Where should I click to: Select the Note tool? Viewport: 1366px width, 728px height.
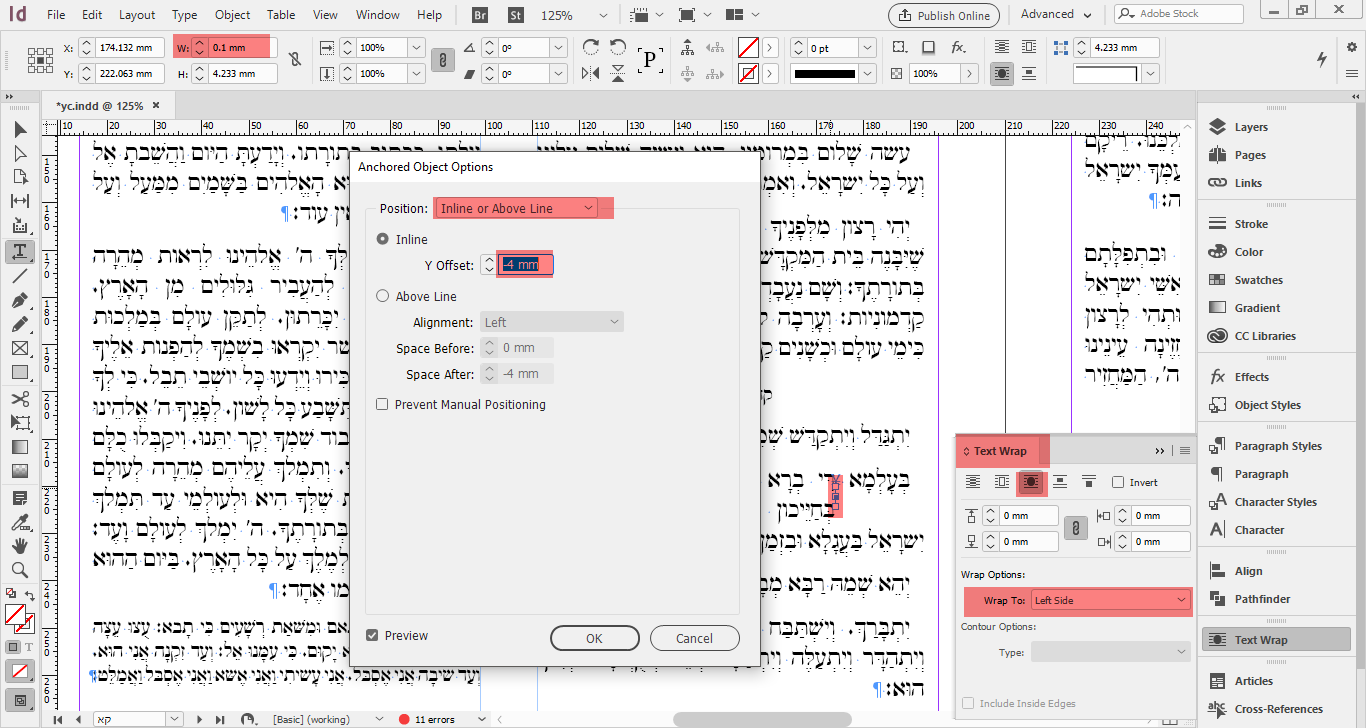(19, 497)
